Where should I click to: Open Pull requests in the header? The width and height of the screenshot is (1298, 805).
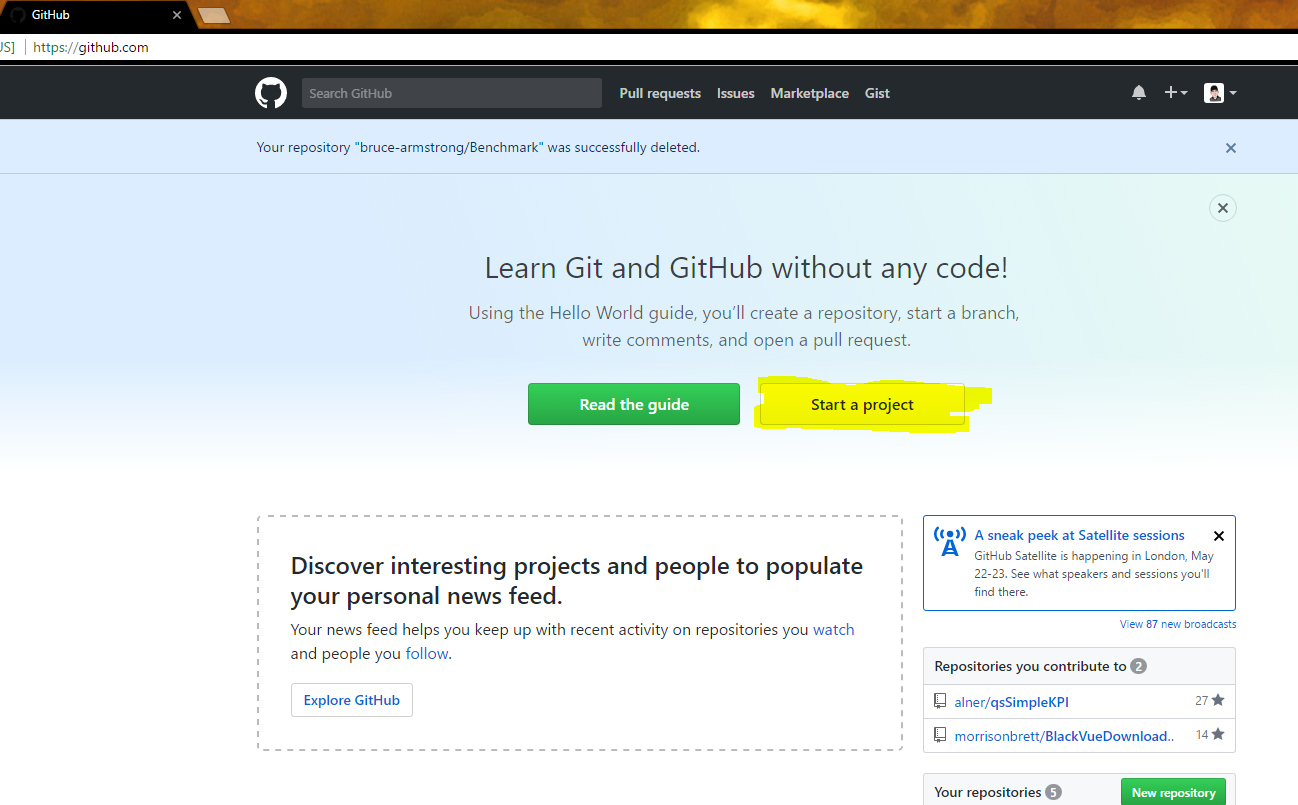click(660, 93)
